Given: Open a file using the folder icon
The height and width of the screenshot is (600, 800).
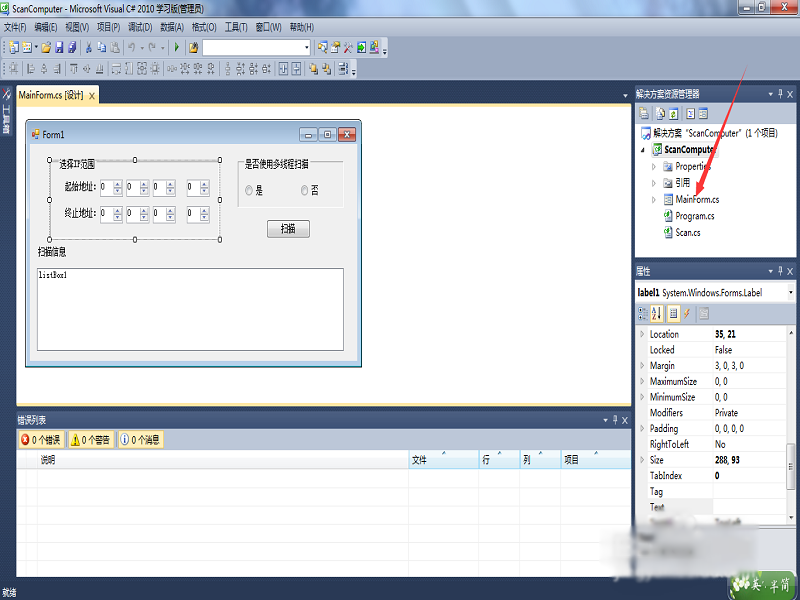Looking at the screenshot, I should (46, 47).
